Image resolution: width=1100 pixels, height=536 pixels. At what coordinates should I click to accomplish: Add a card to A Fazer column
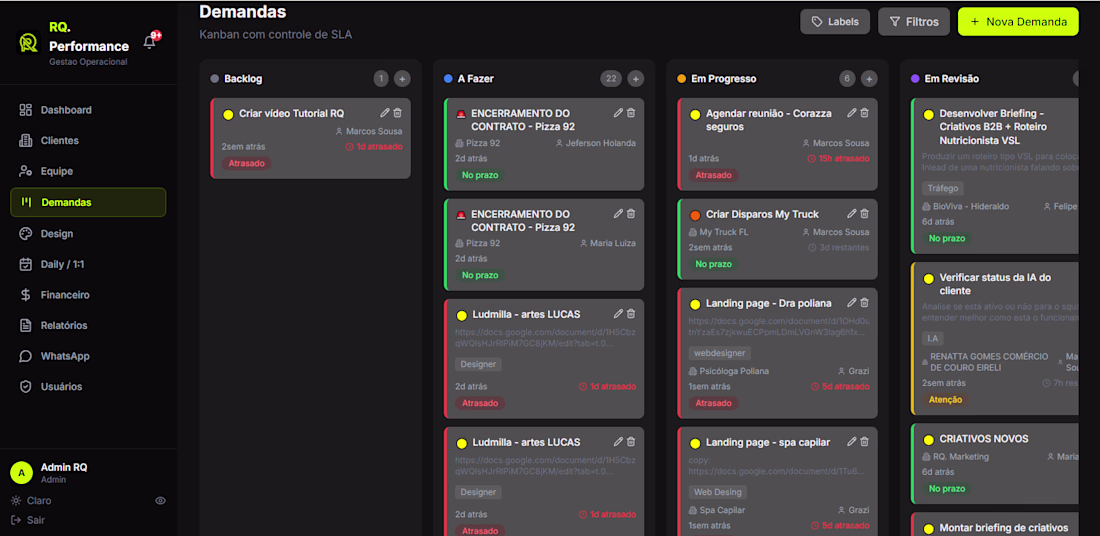tap(636, 79)
